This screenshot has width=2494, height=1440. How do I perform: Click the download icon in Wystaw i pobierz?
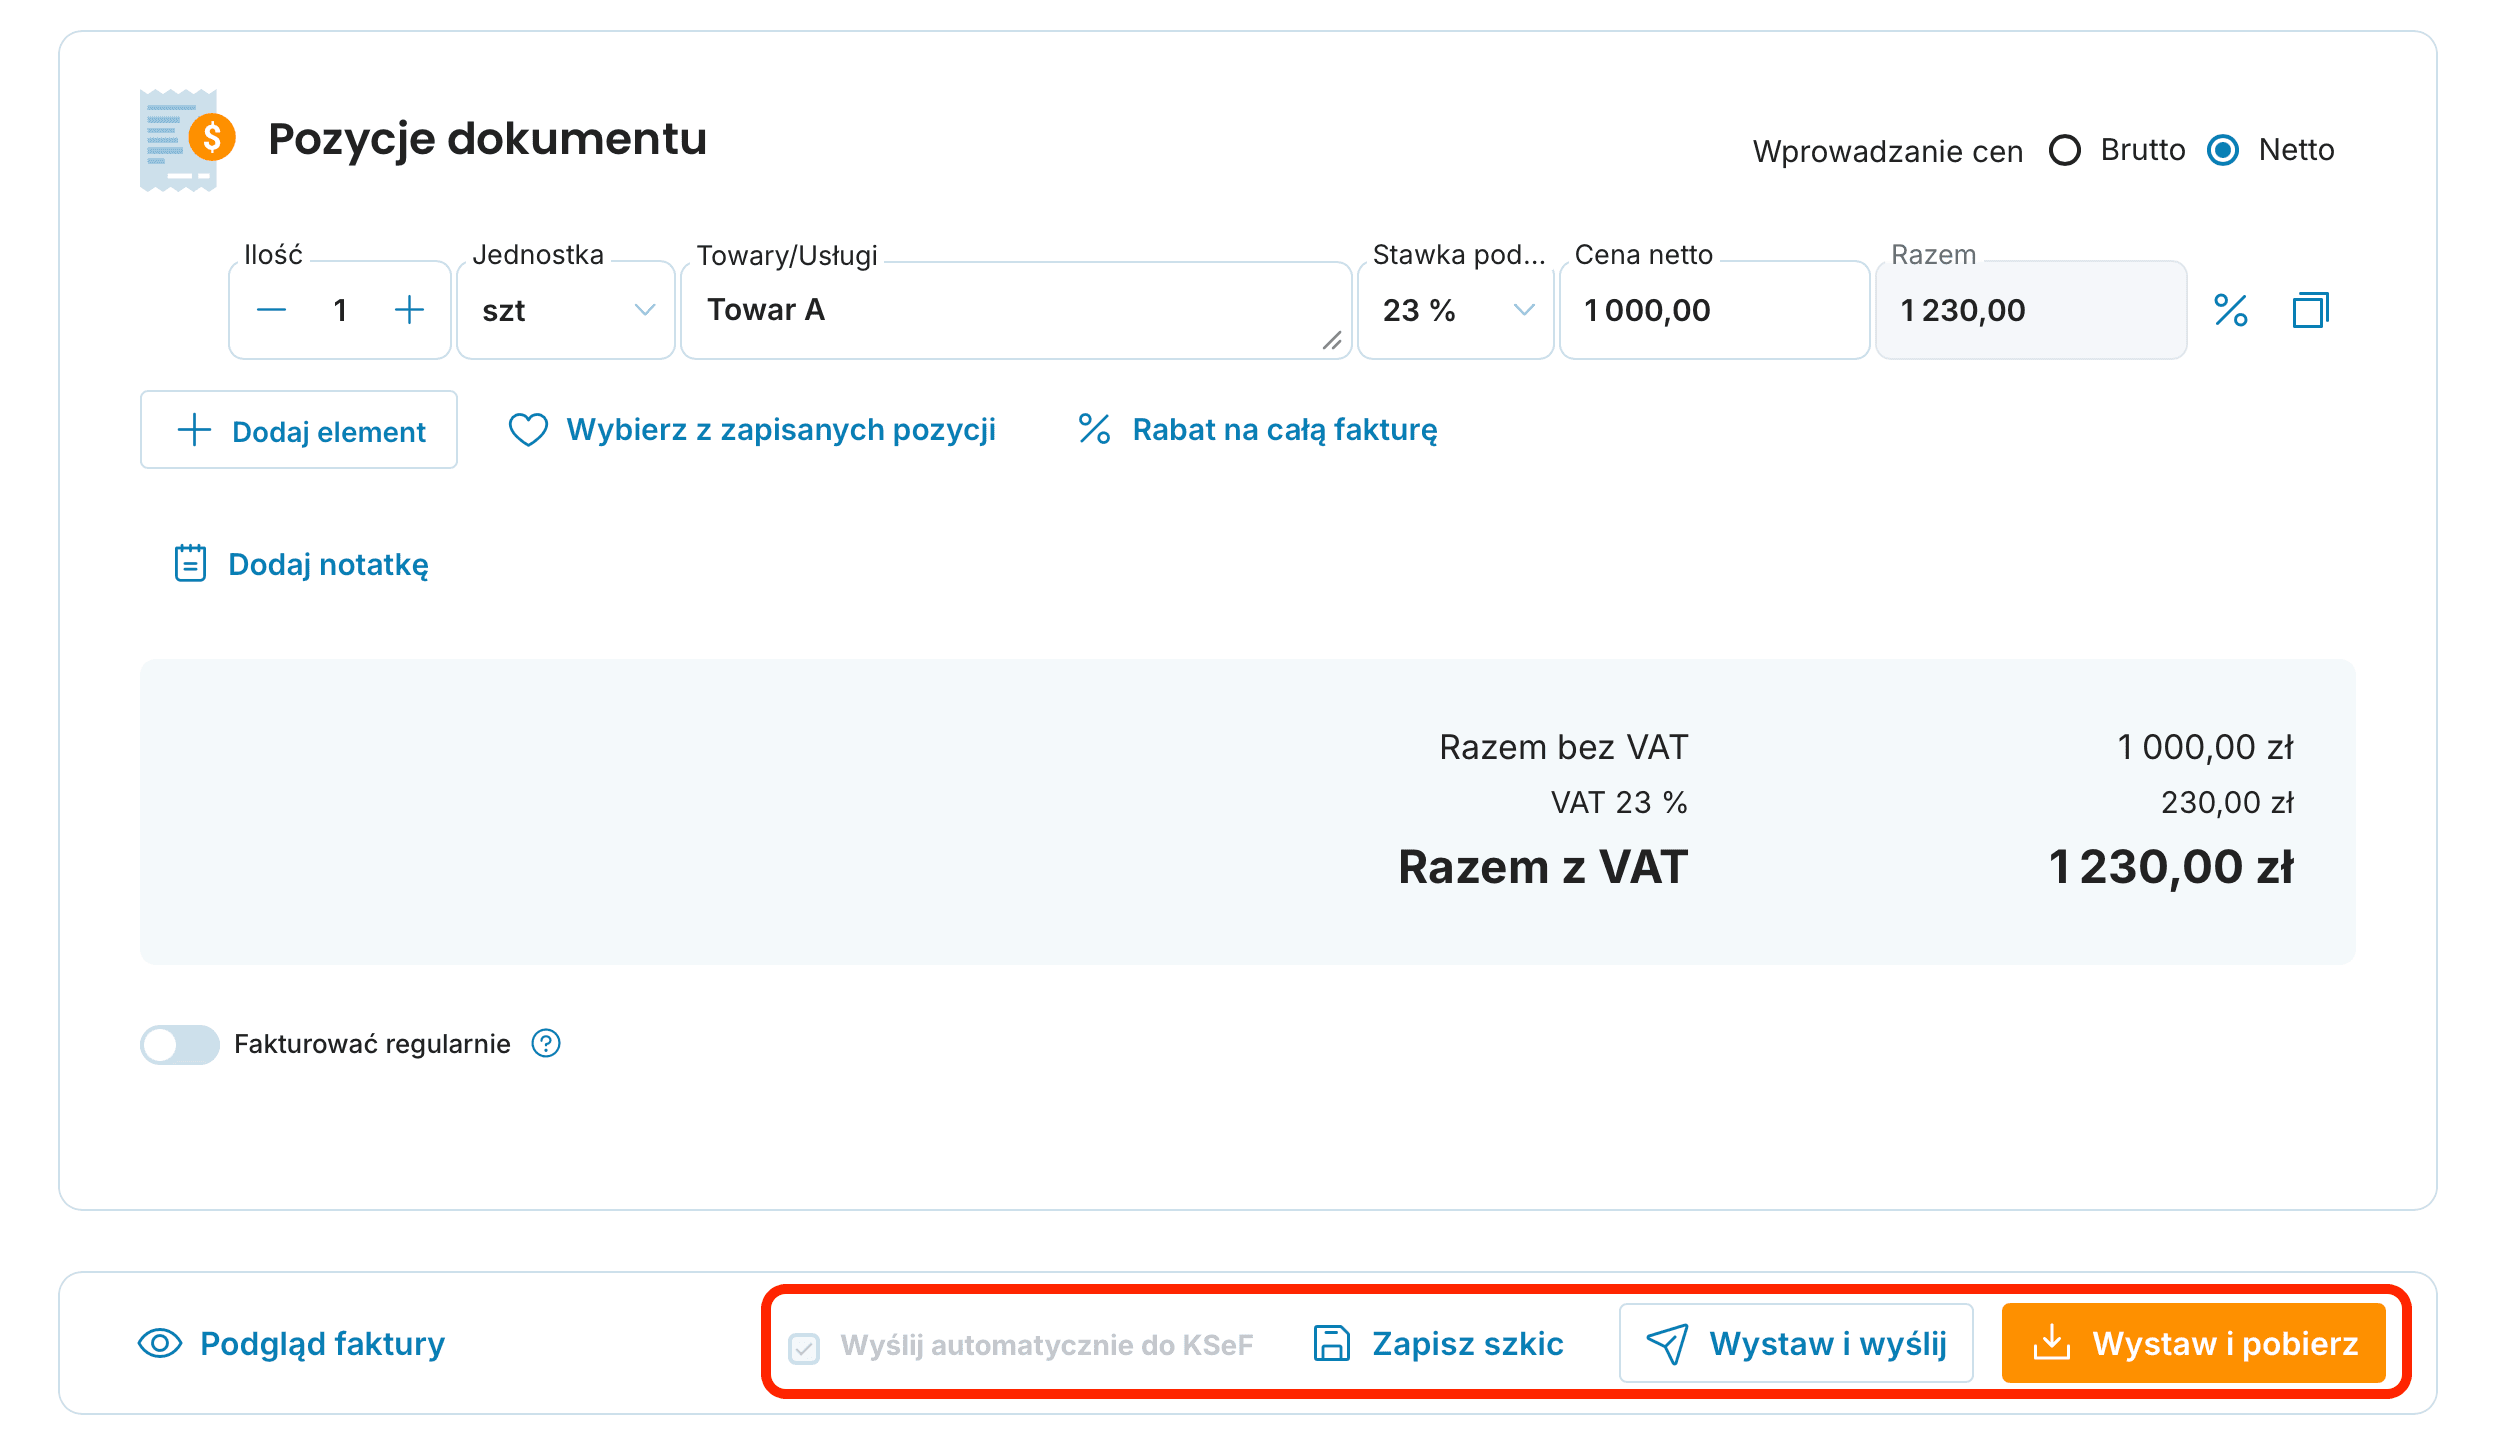click(2051, 1342)
